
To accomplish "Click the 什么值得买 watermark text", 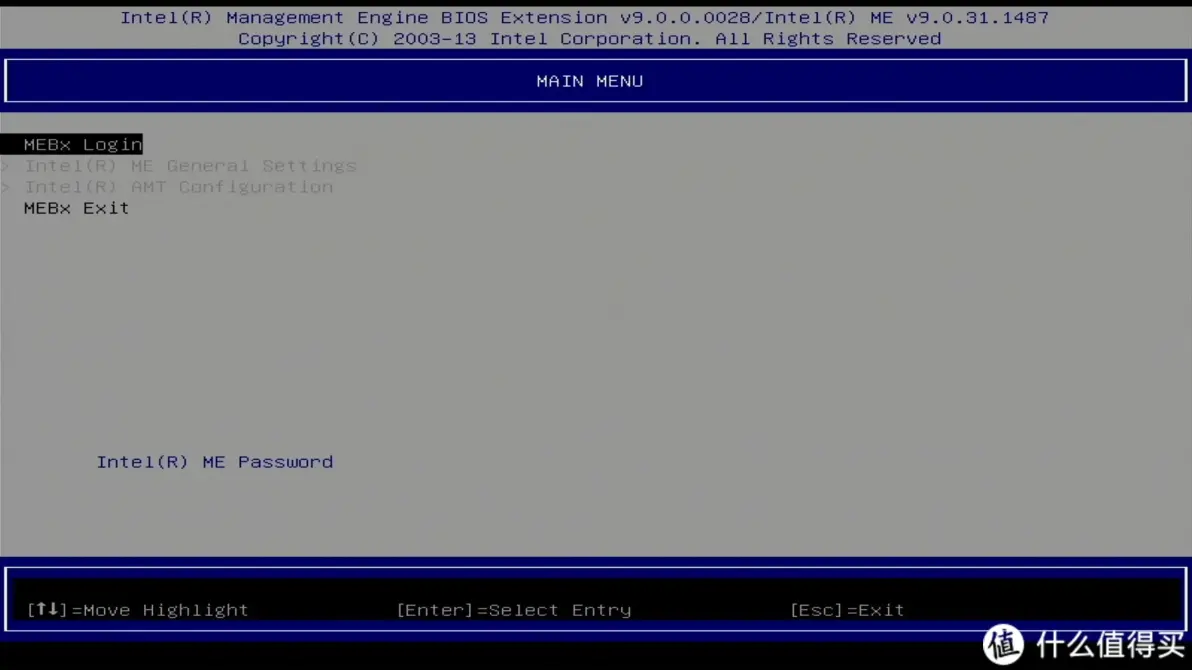I will pyautogui.click(x=1110, y=645).
